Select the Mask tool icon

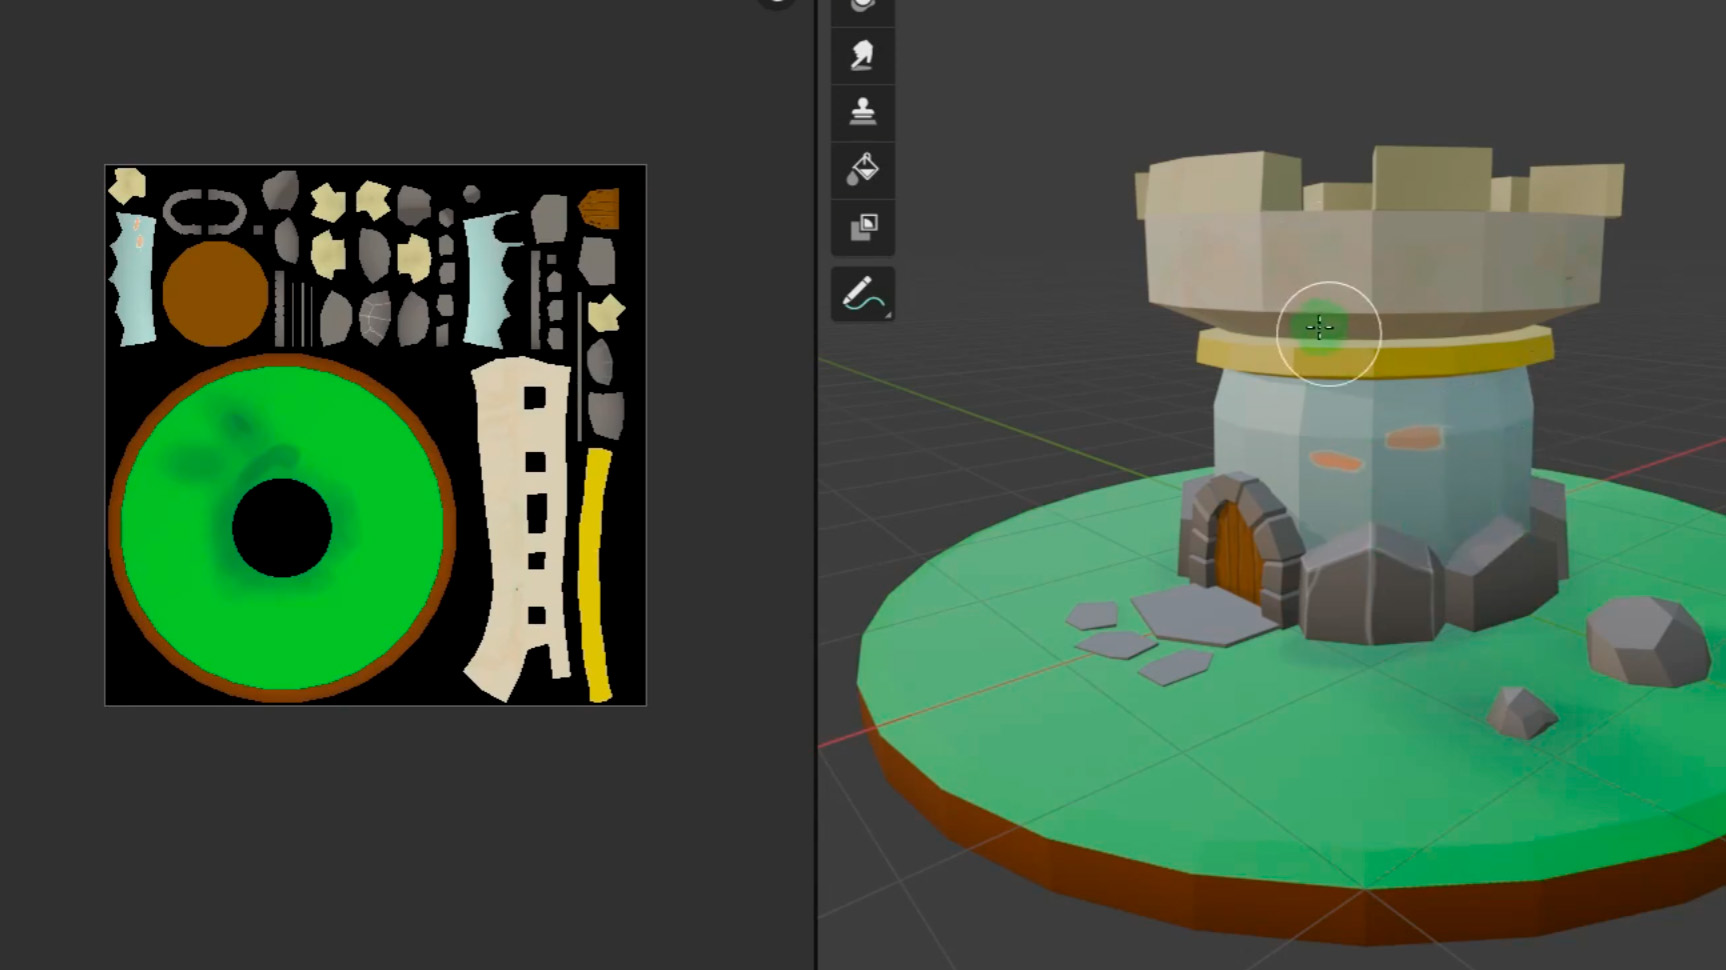tap(862, 226)
